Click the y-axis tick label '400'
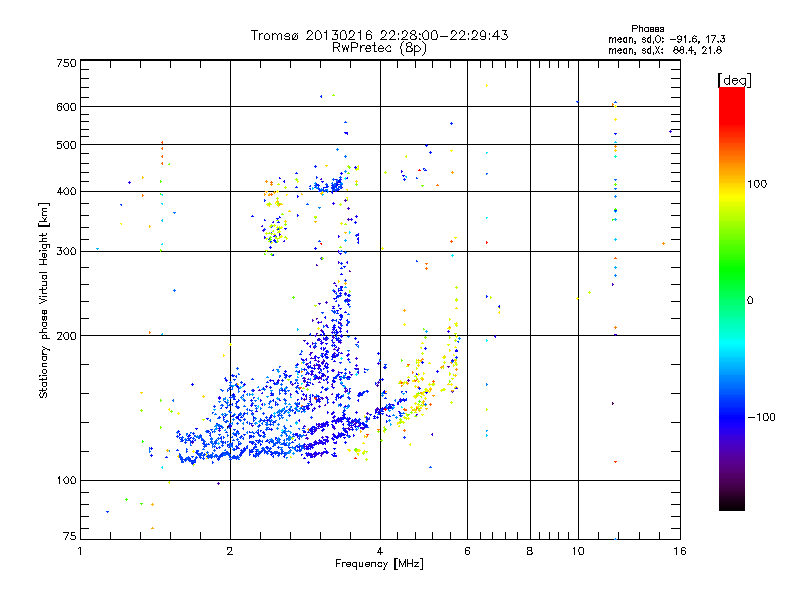This screenshot has width=800, height=600. (66, 191)
